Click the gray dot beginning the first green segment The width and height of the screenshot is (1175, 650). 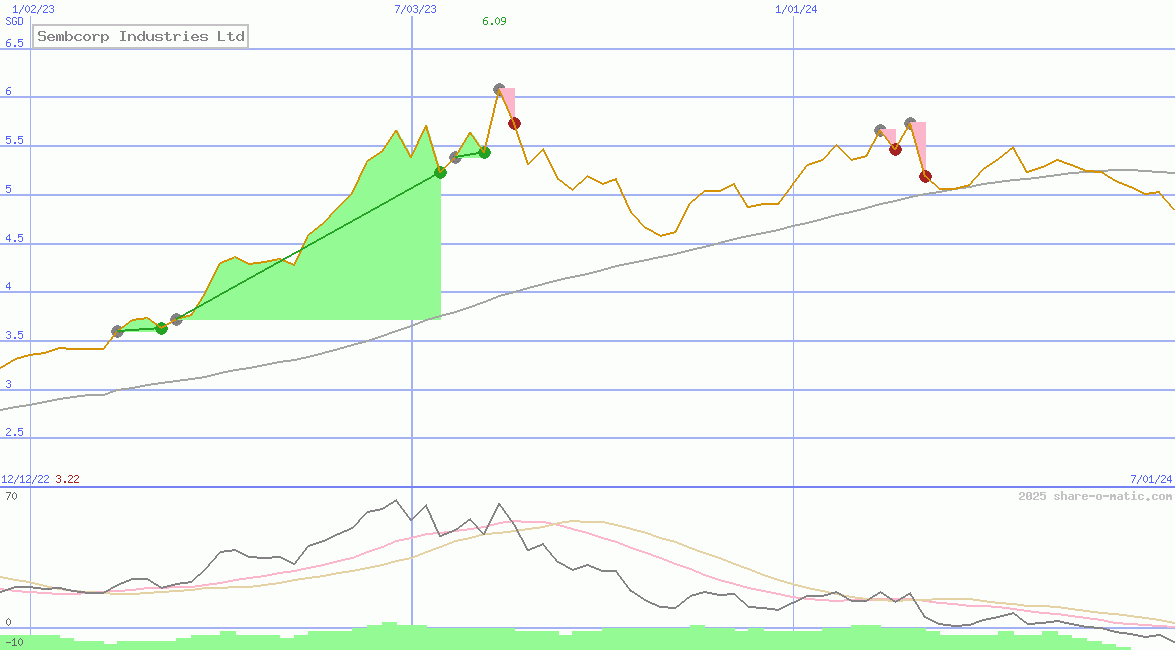coord(115,328)
